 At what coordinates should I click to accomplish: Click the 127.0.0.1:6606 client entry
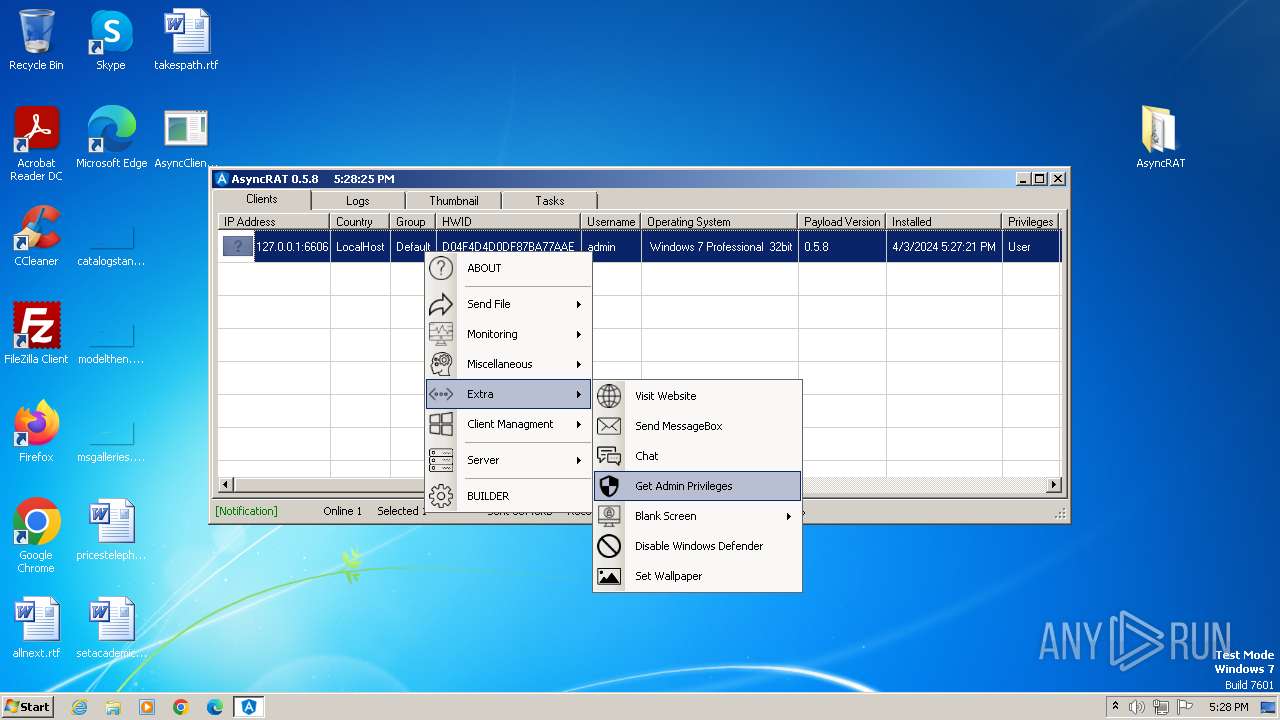click(x=292, y=247)
